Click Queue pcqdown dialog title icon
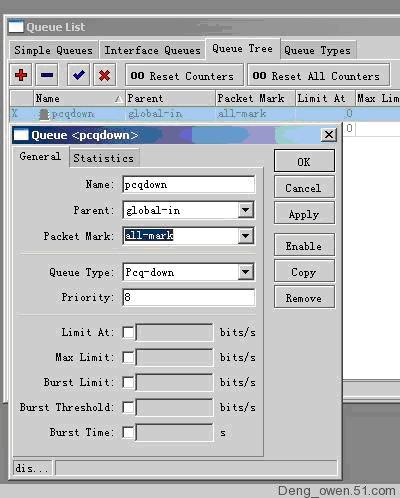 pos(21,135)
